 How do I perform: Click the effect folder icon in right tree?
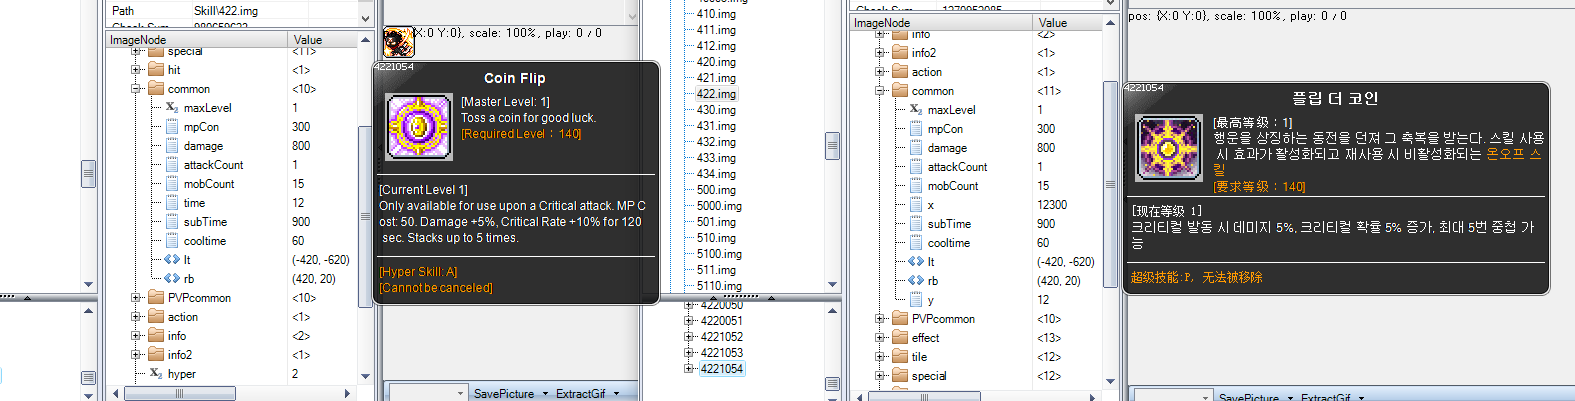tap(900, 338)
